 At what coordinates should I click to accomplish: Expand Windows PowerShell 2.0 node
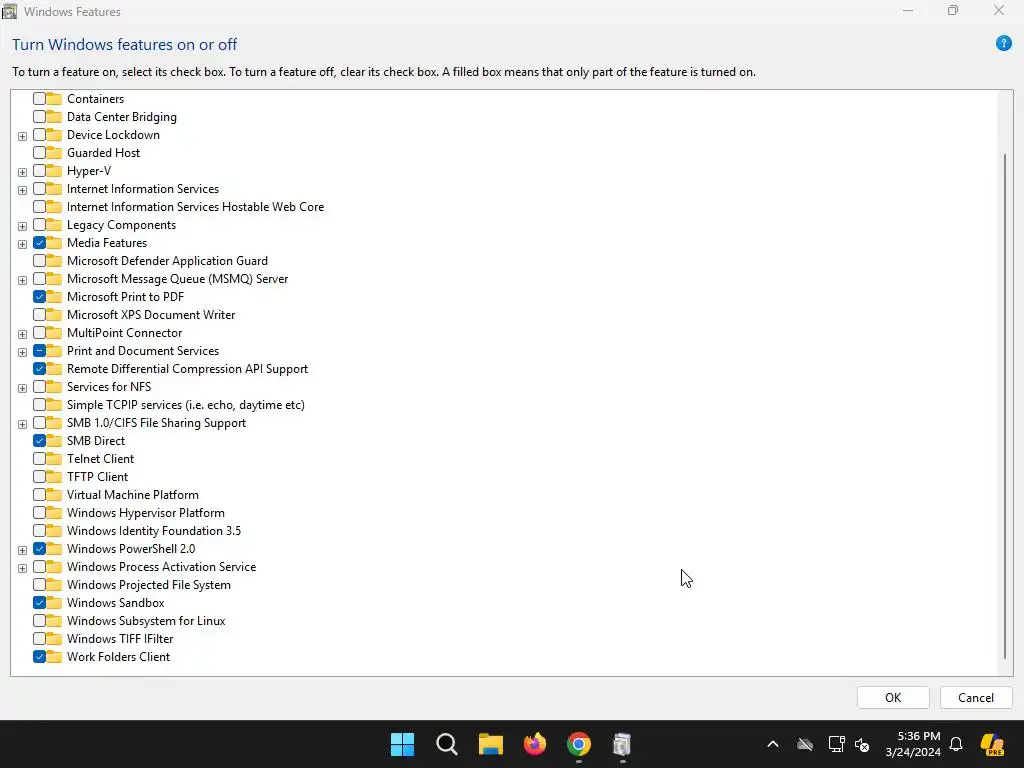[22, 550]
